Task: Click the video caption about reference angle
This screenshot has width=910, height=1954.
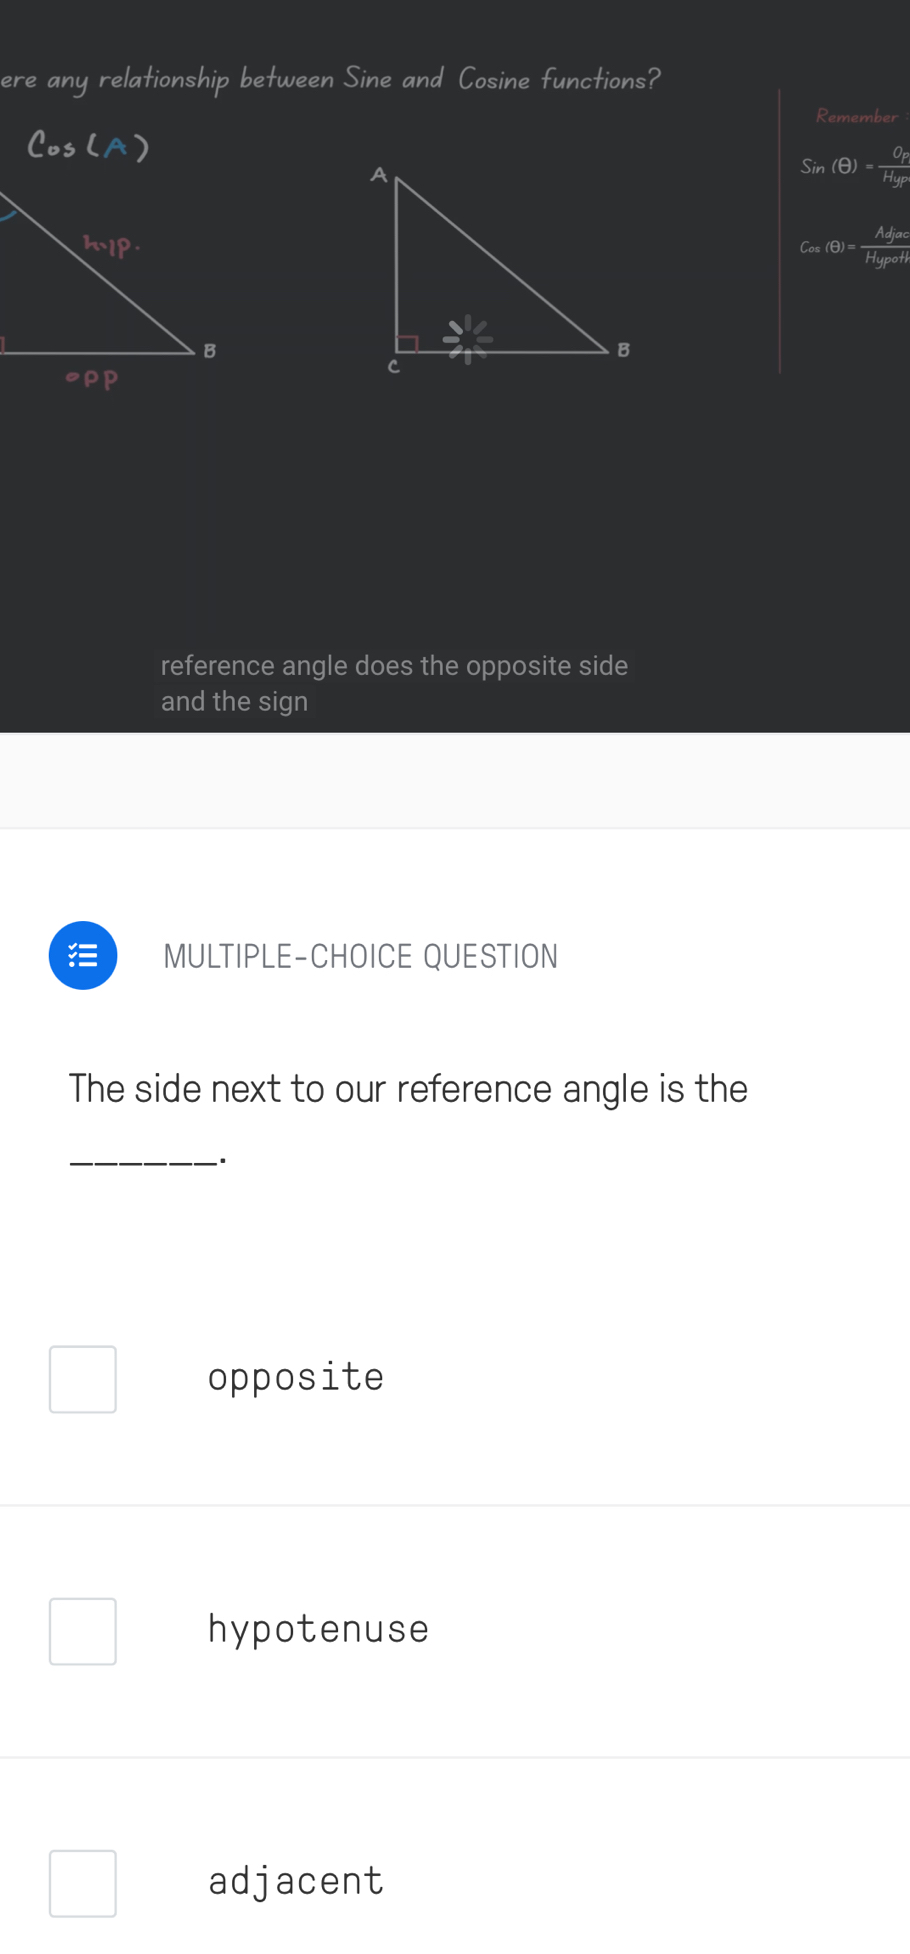Action: point(394,683)
